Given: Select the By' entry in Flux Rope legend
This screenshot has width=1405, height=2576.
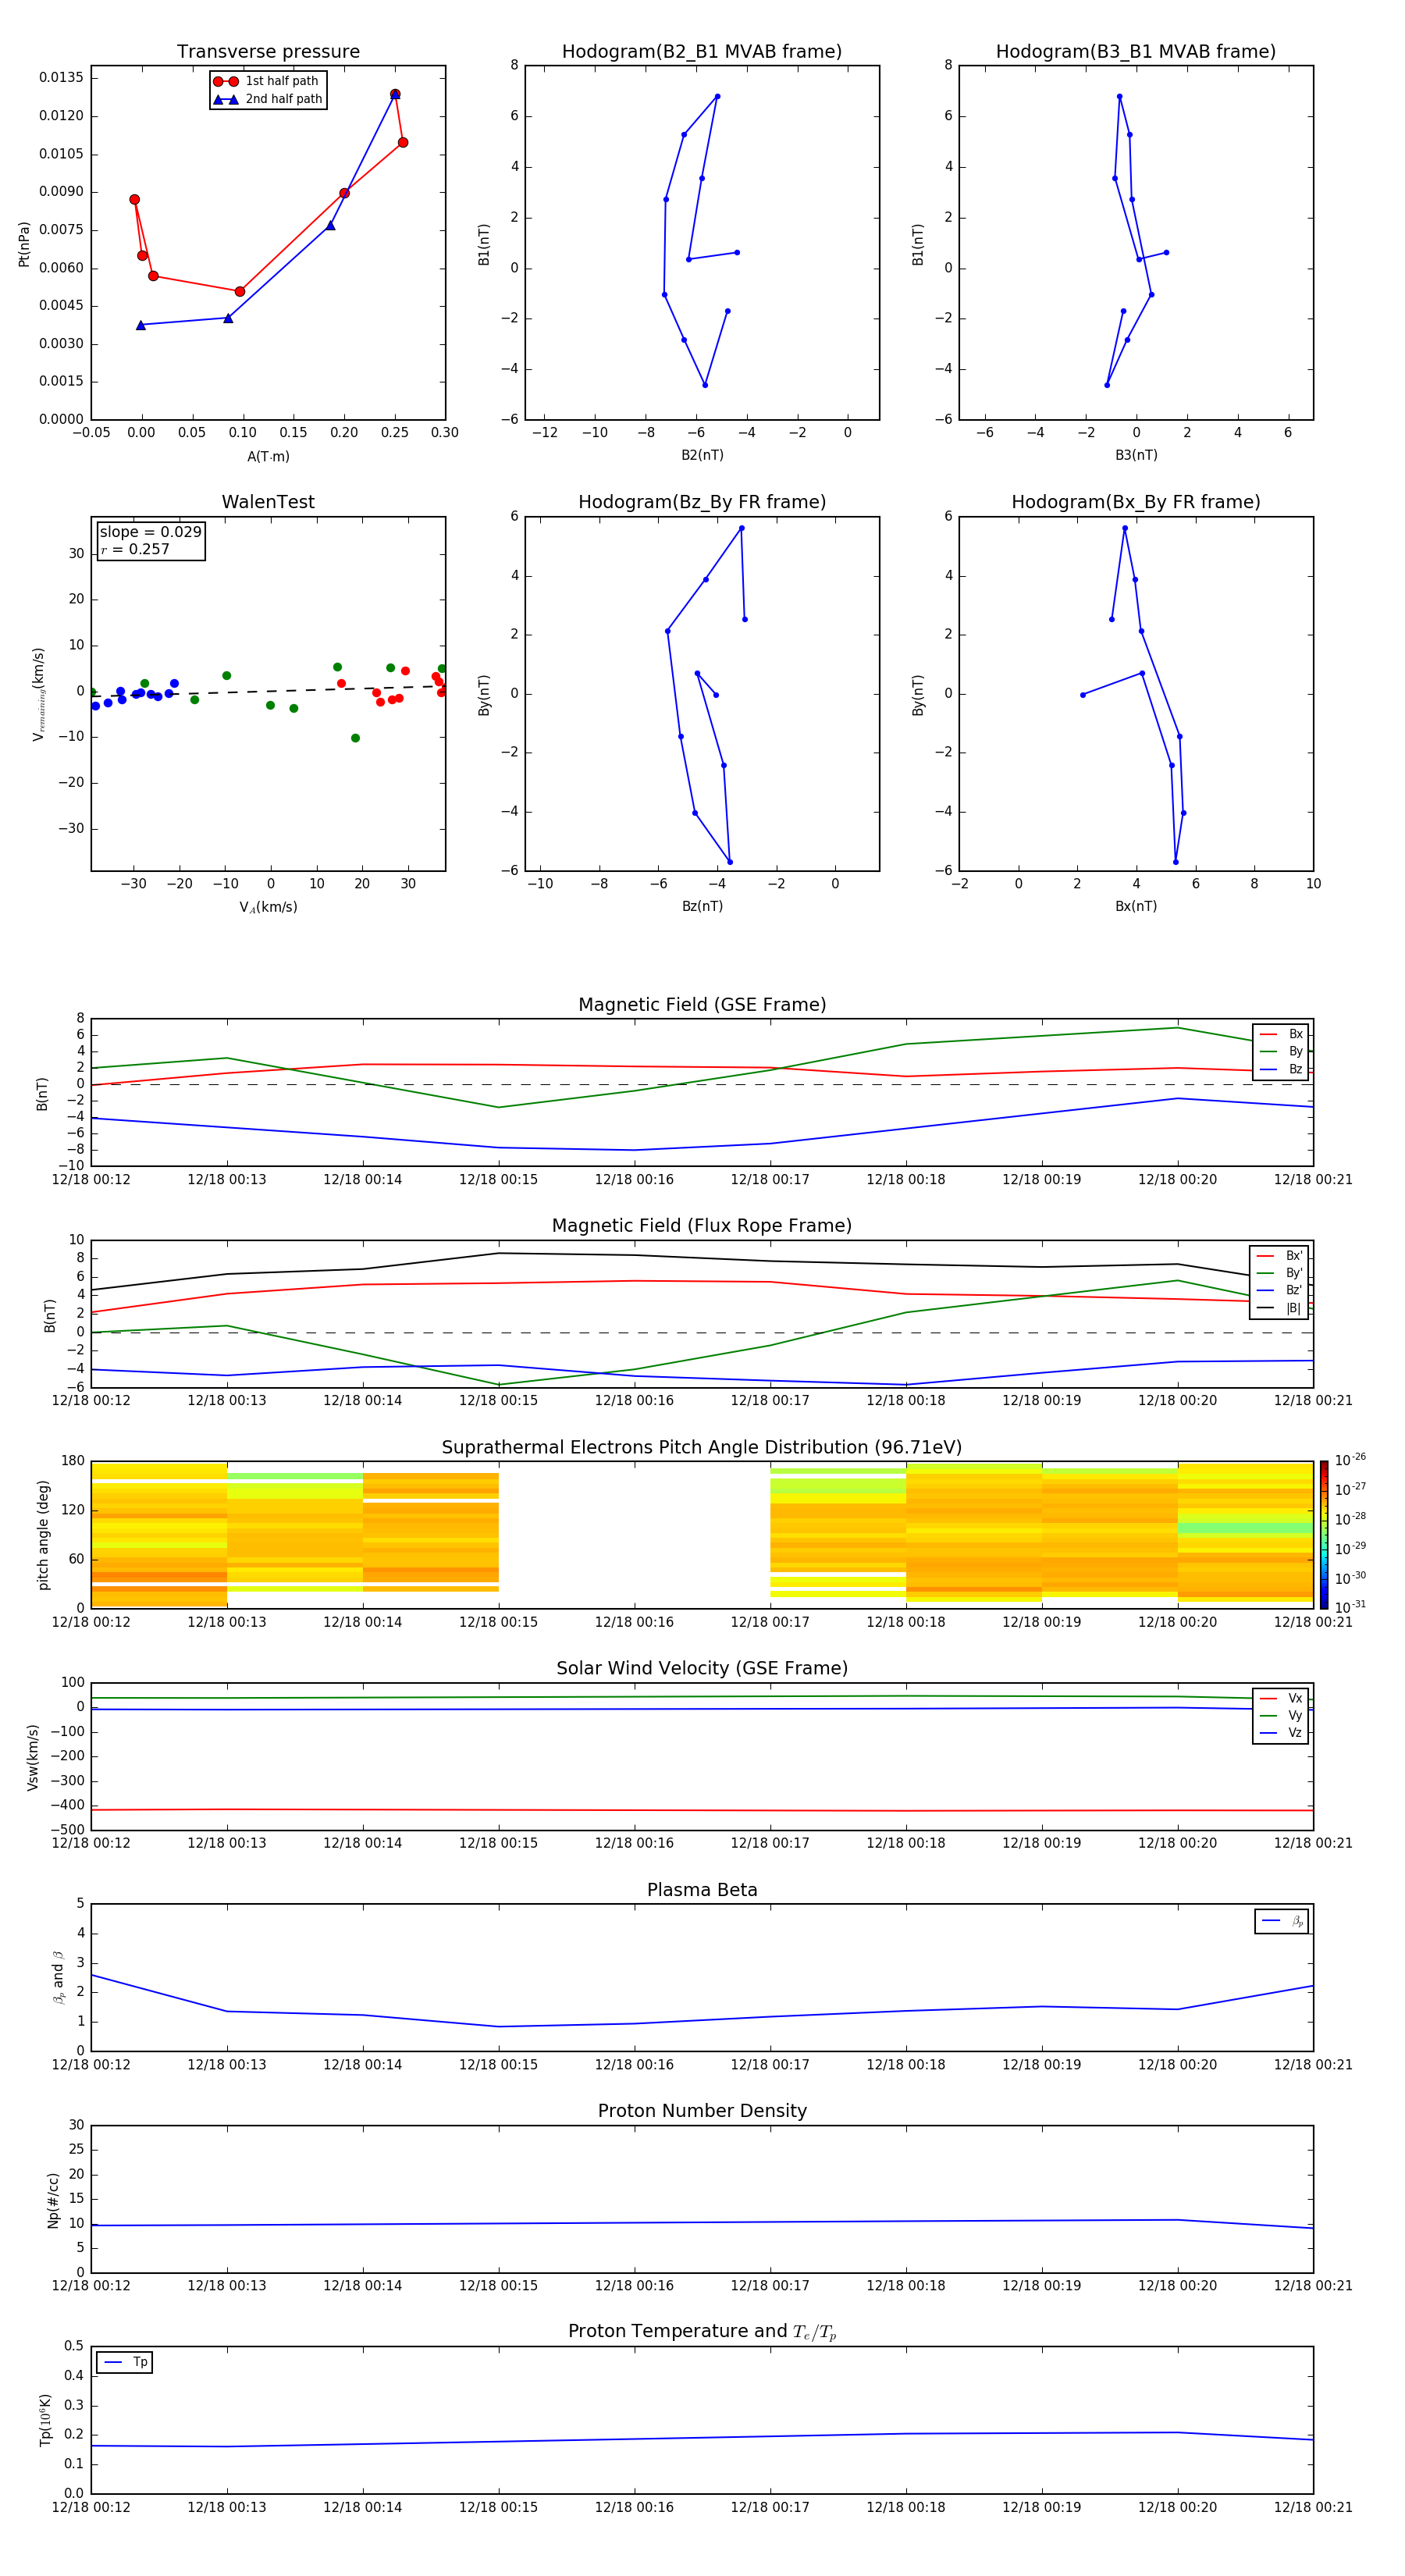Looking at the screenshot, I should click(1279, 1273).
